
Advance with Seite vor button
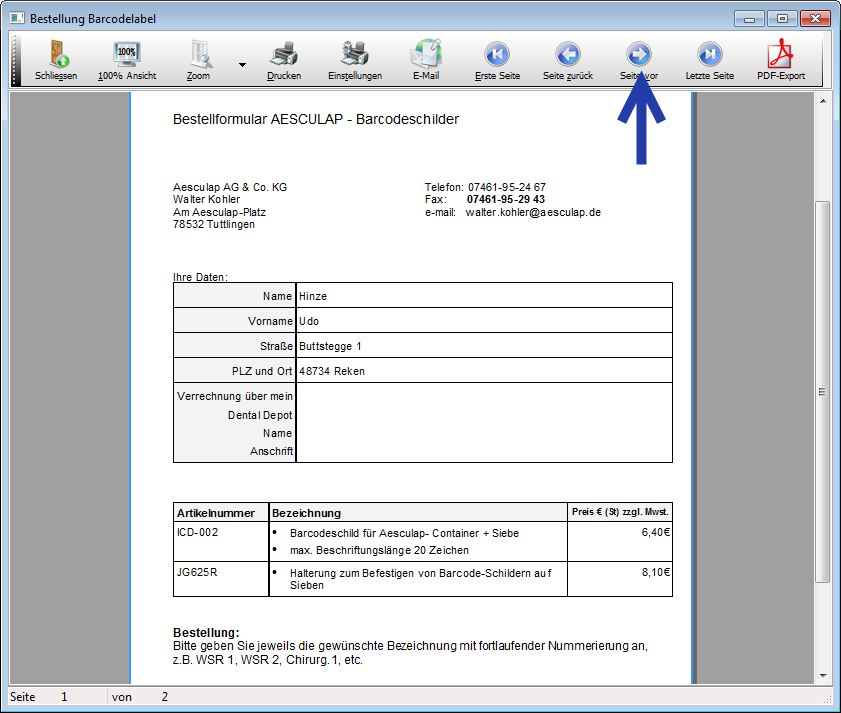click(639, 60)
